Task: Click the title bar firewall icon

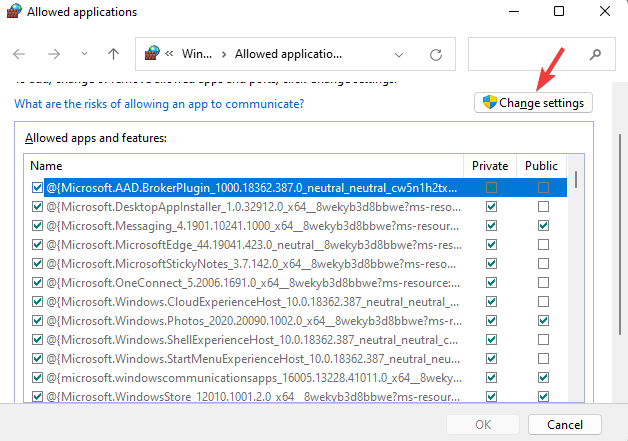Action: tap(14, 11)
